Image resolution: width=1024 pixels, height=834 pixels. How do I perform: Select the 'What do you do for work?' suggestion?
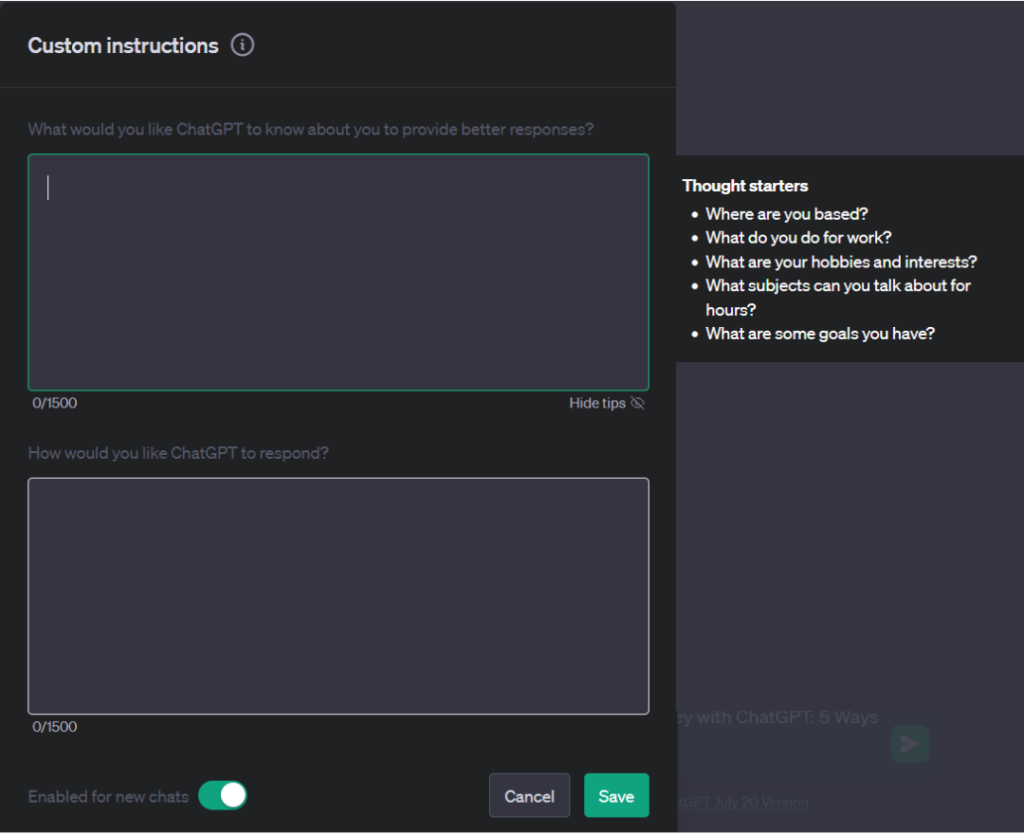pos(798,238)
